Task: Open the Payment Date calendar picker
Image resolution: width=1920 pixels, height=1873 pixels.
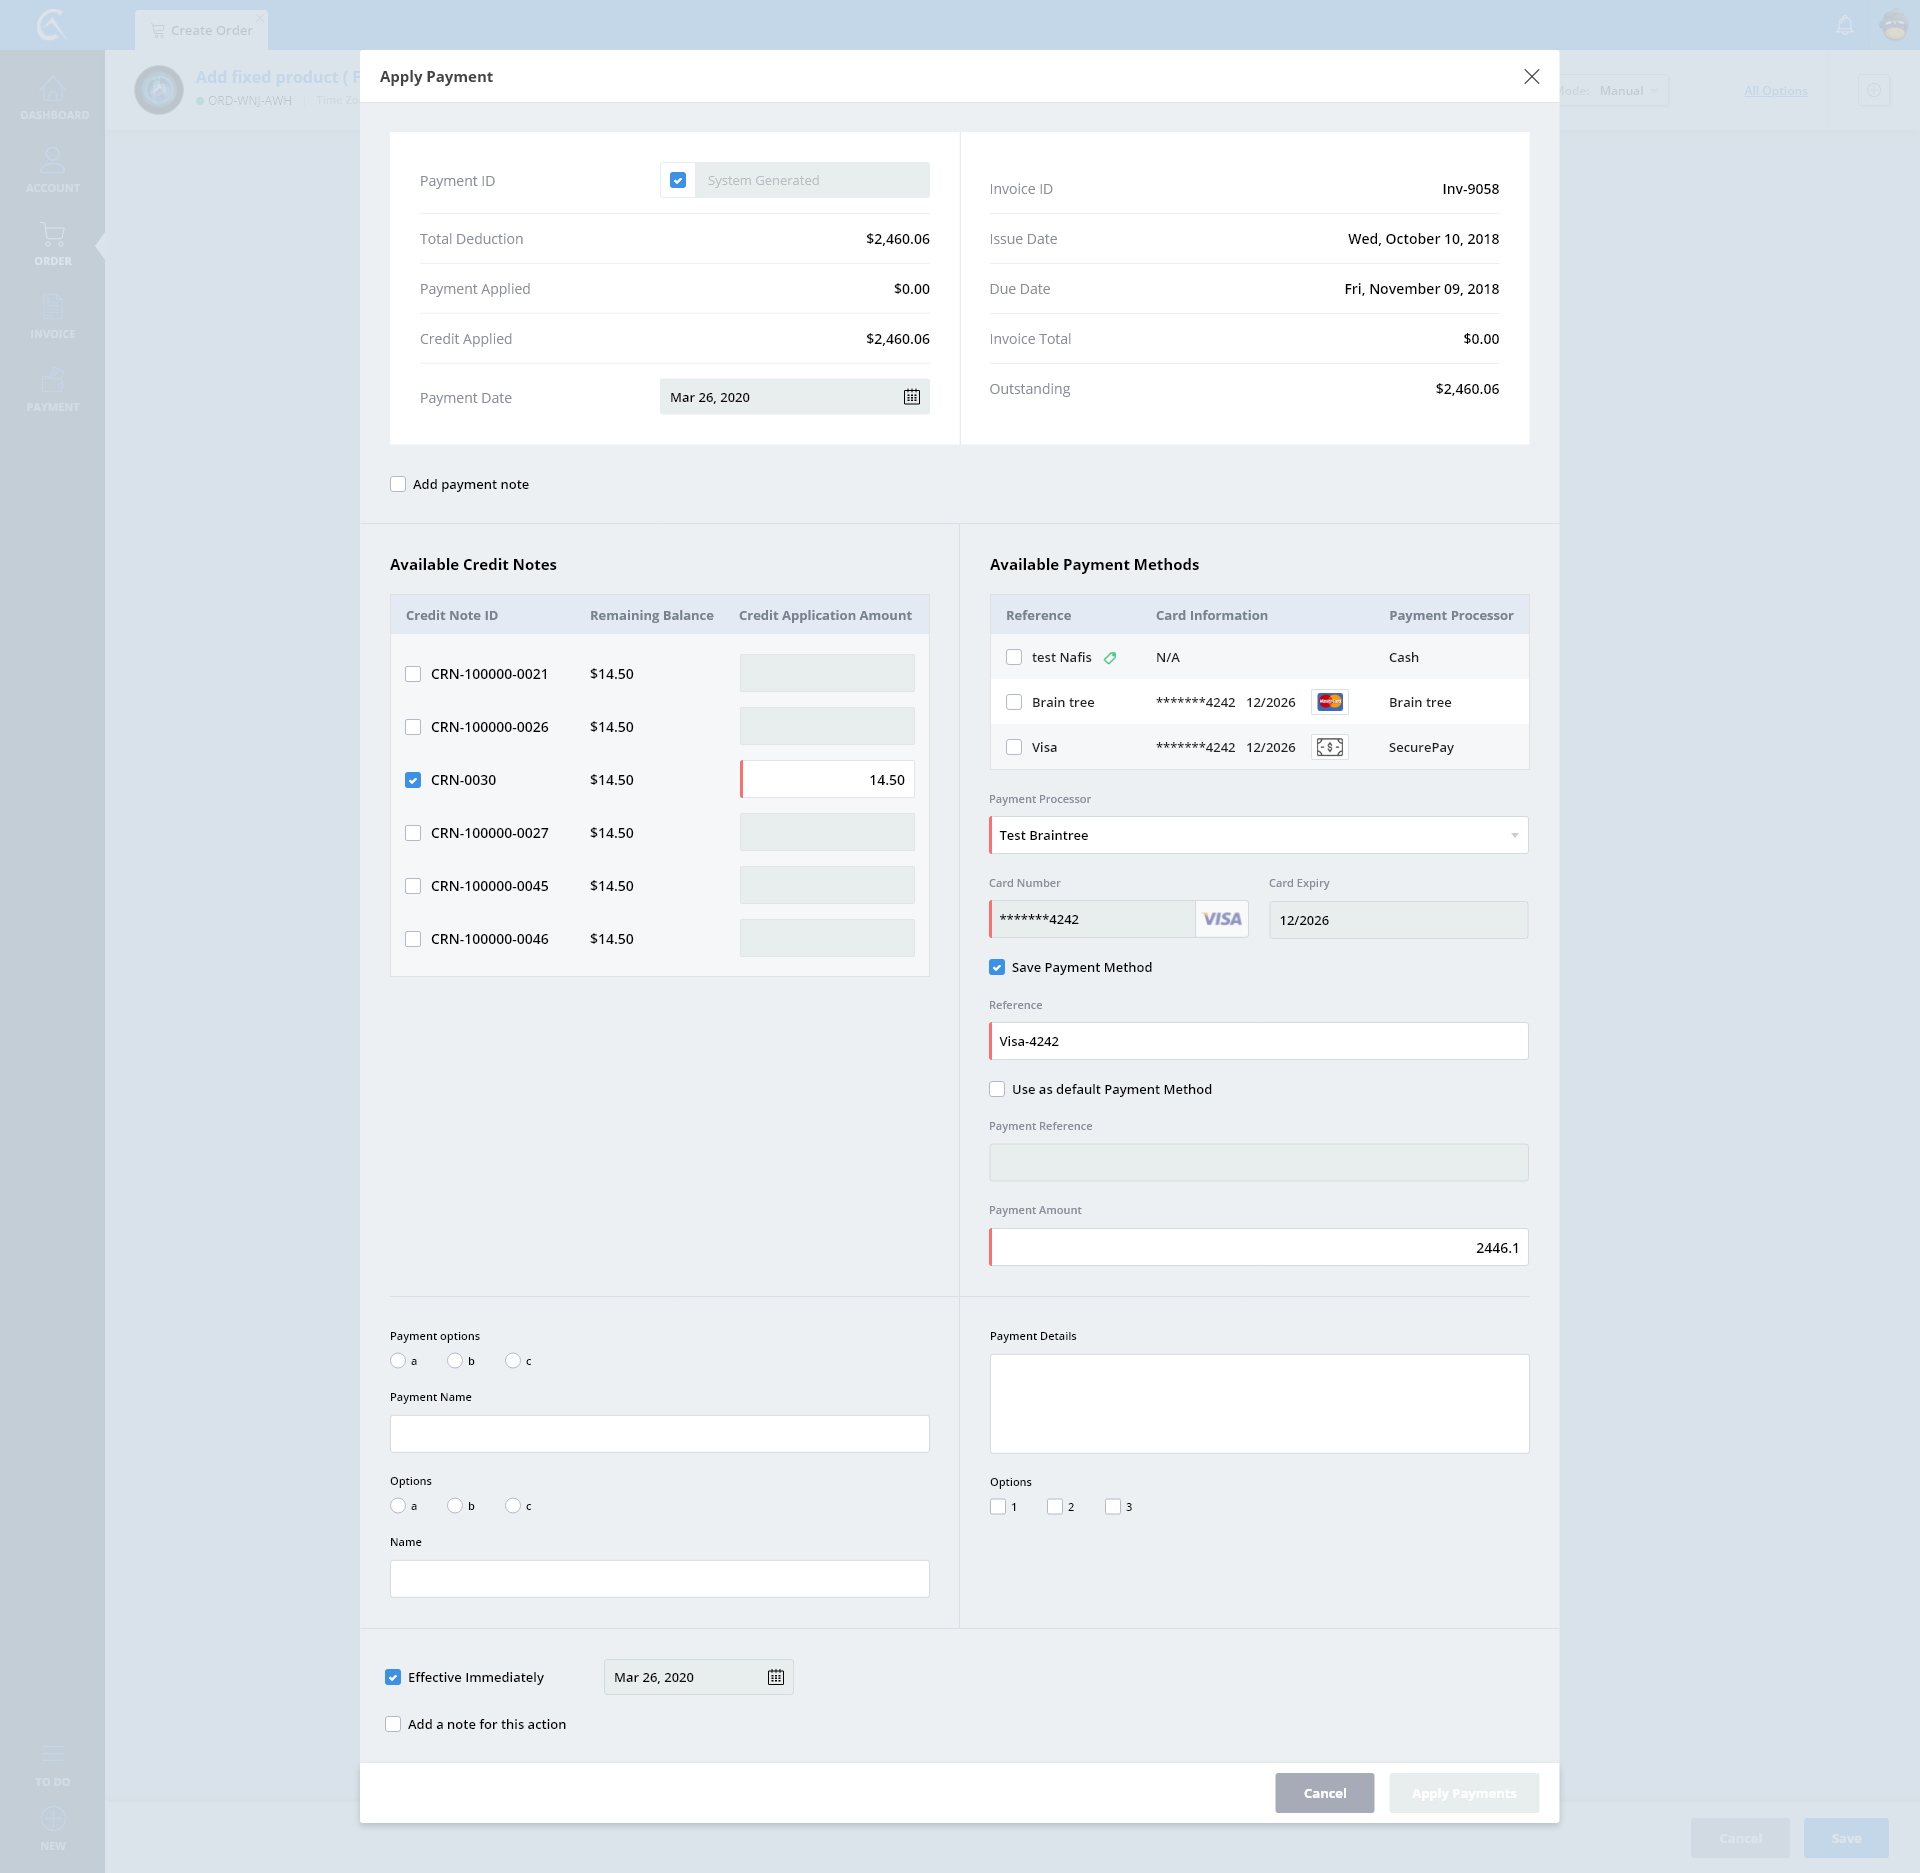Action: click(x=911, y=397)
